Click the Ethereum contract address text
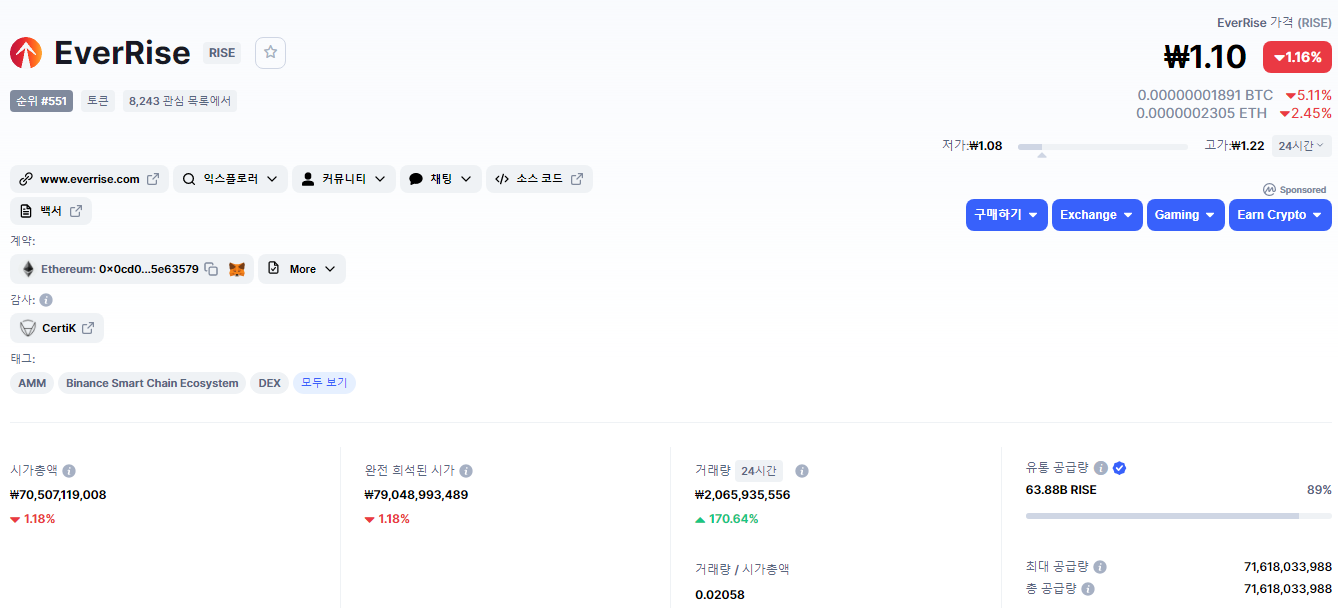Image resolution: width=1338 pixels, height=609 pixels. pyautogui.click(x=149, y=269)
